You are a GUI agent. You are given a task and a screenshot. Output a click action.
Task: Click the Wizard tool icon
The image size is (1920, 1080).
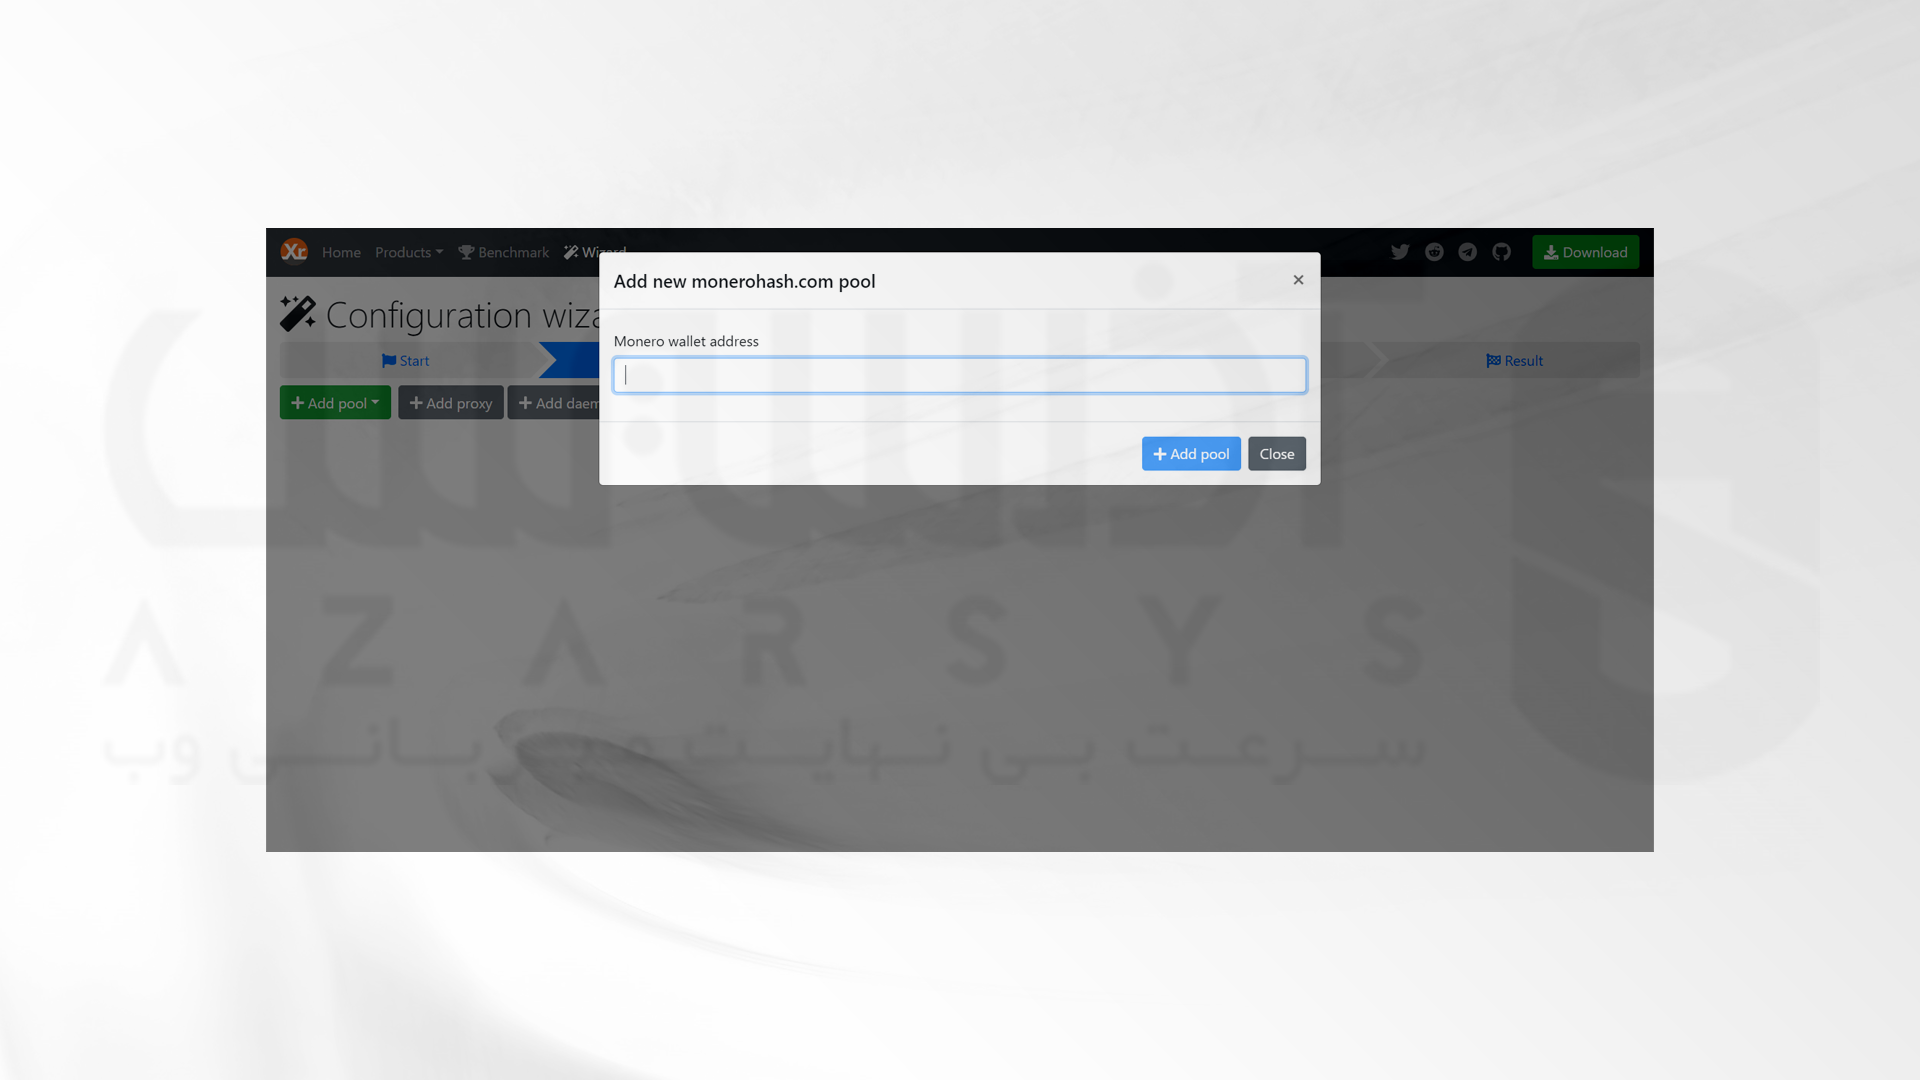tap(570, 251)
